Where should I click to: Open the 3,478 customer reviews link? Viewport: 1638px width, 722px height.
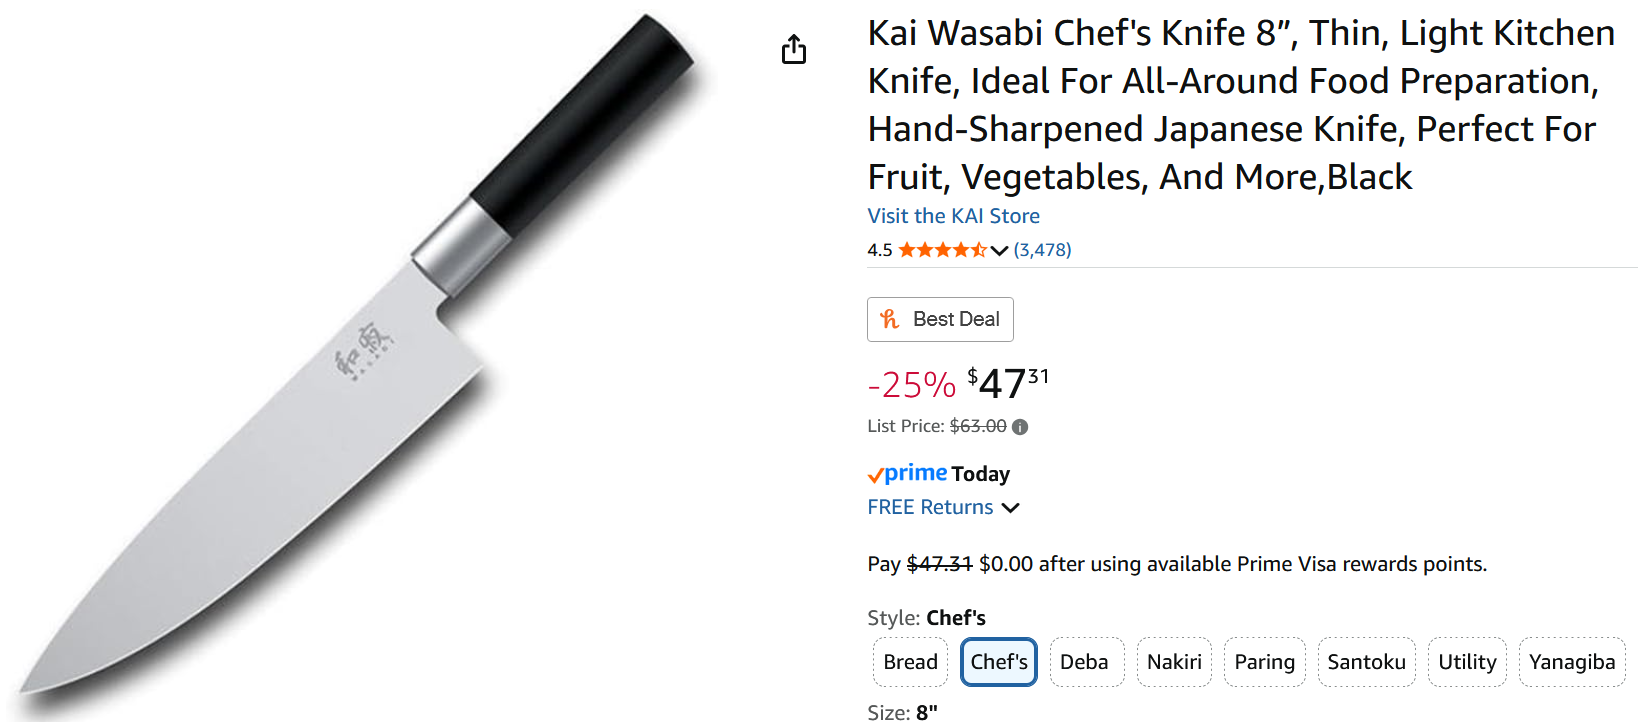[x=1042, y=250]
